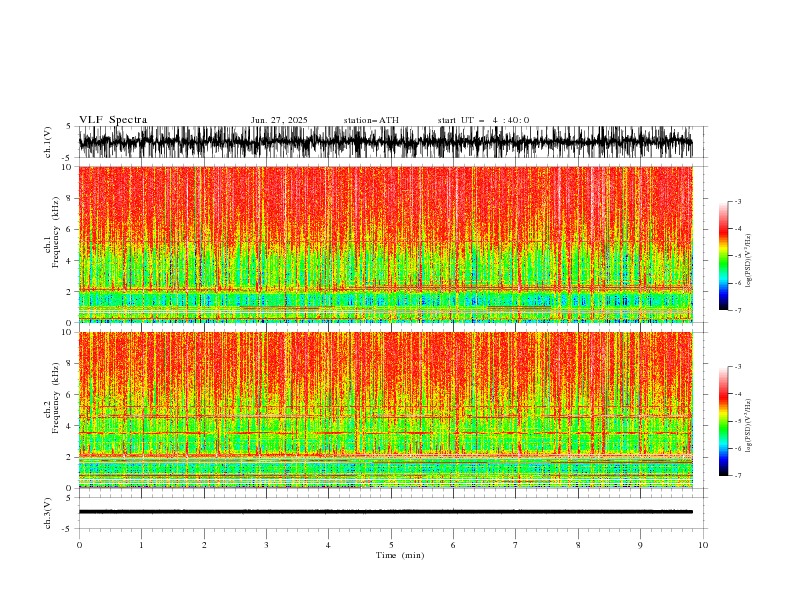792x612 pixels.
Task: Click the ch.2 color bar 'log(PSD)(V²/Hz)' label
Action: click(749, 426)
